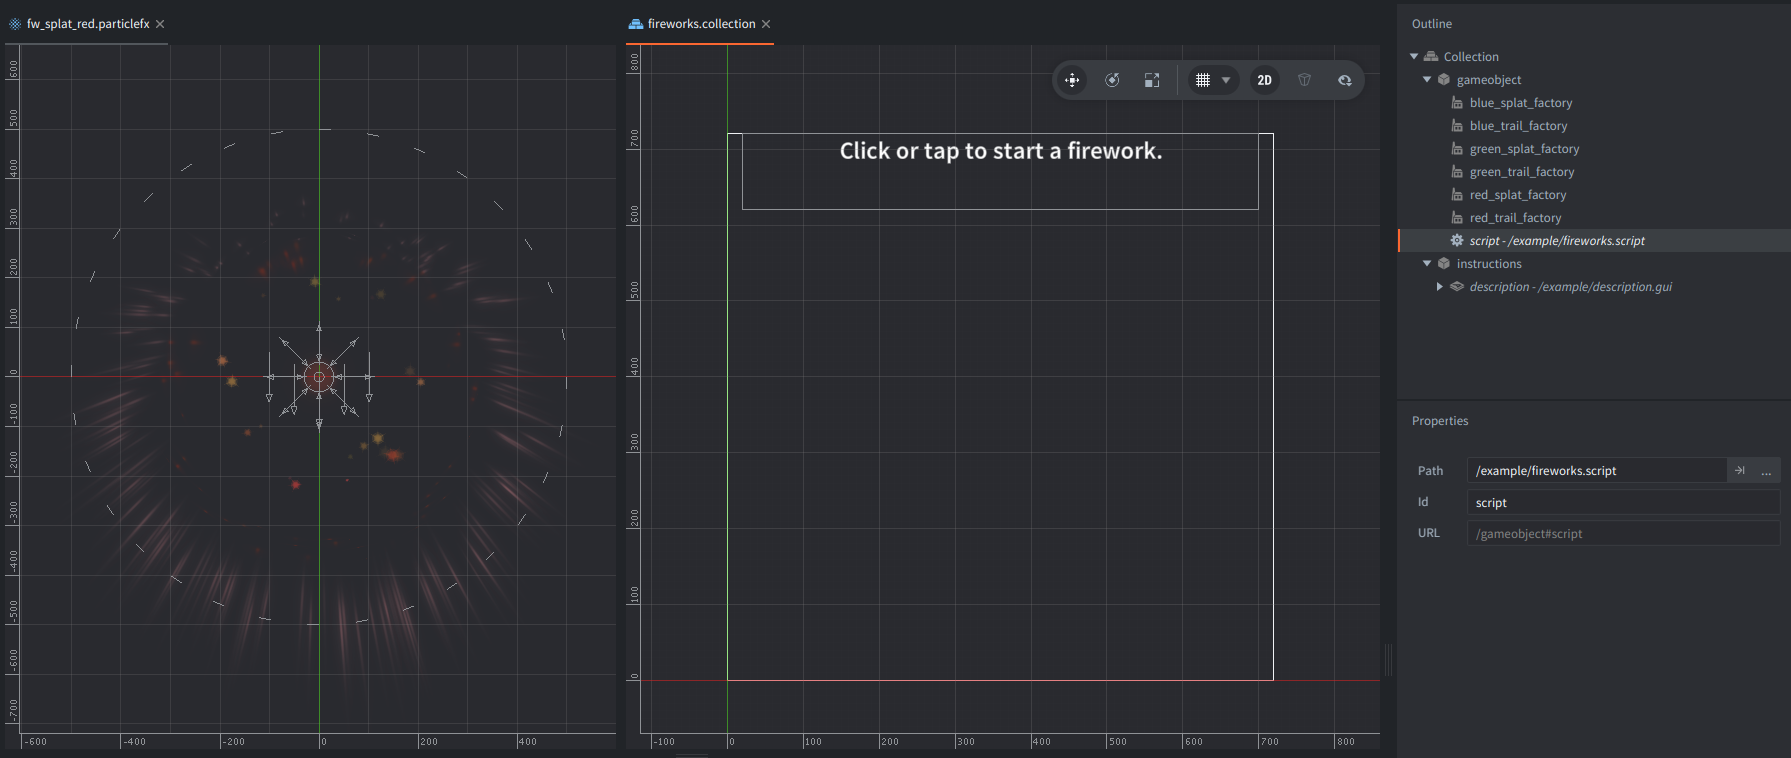Screen dimensions: 1791x758
Task: Click the Id property input field
Action: click(1622, 503)
